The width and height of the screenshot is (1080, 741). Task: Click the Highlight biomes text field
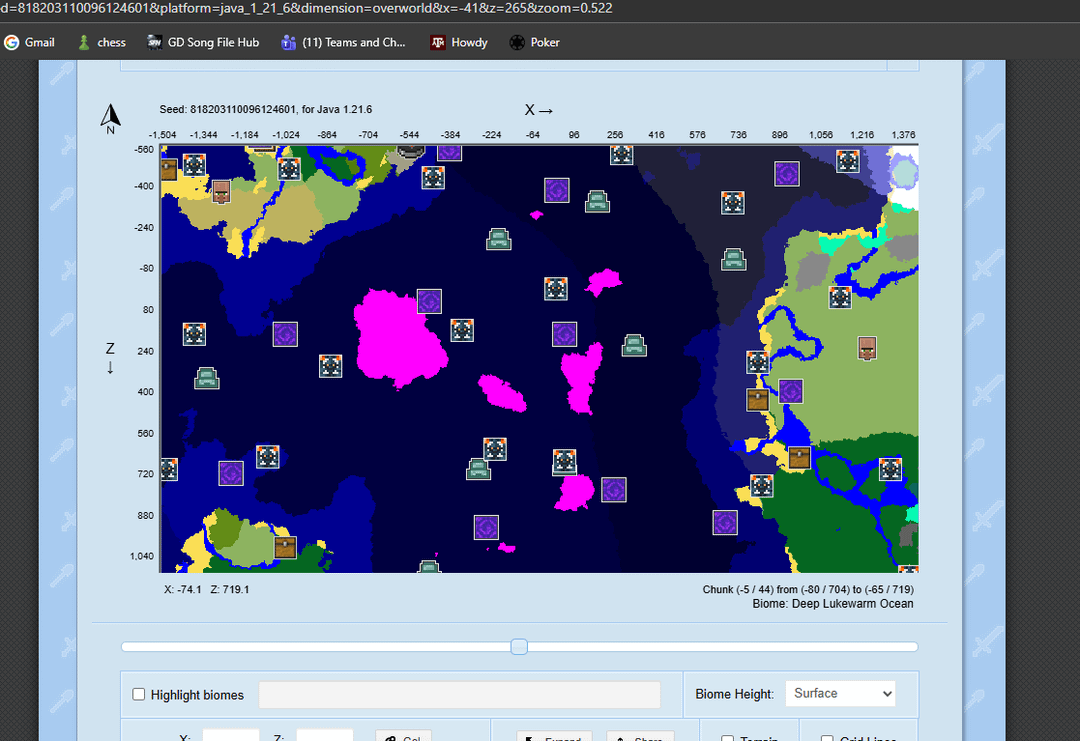click(x=459, y=695)
